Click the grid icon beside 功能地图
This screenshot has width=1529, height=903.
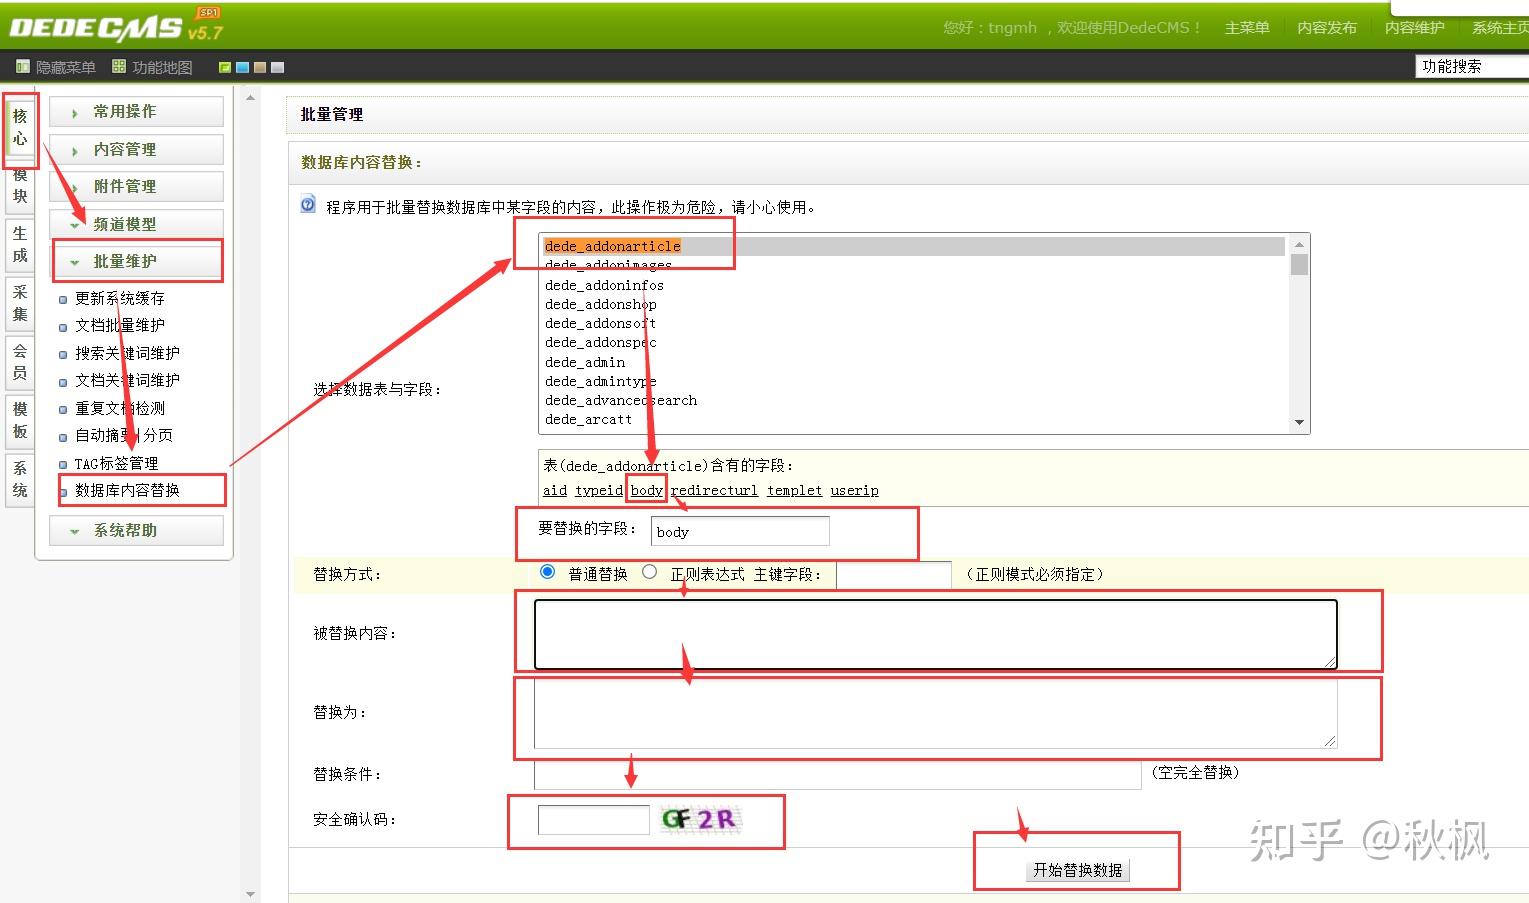119,67
